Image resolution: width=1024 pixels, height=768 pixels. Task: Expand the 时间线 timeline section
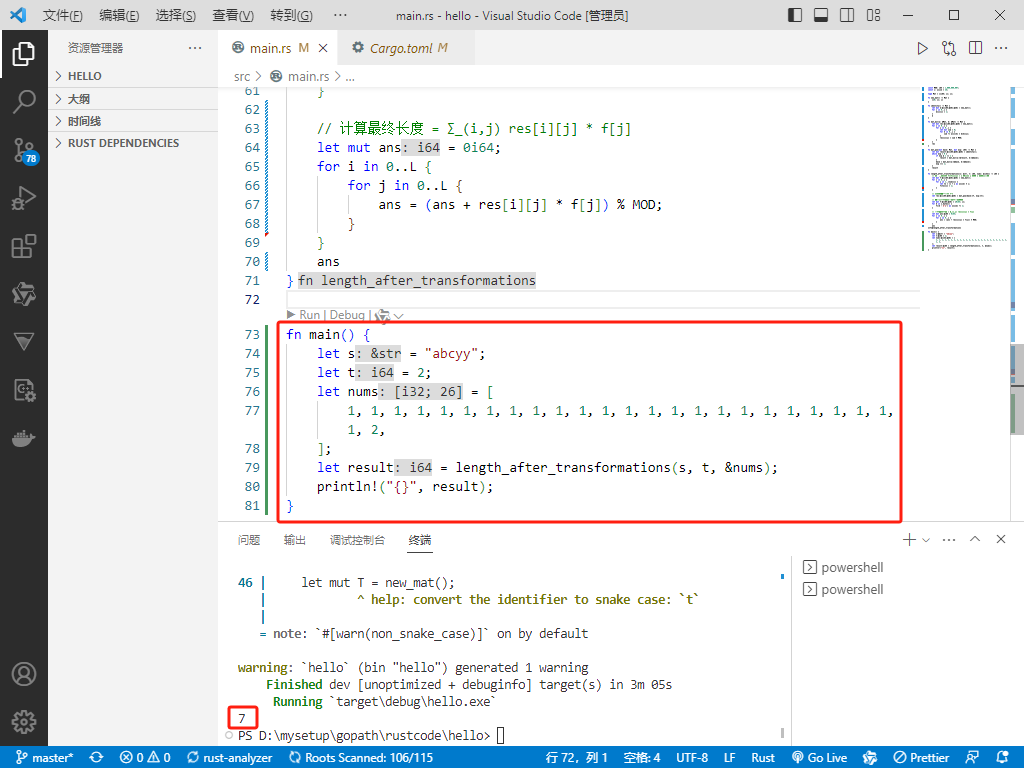(x=133, y=121)
